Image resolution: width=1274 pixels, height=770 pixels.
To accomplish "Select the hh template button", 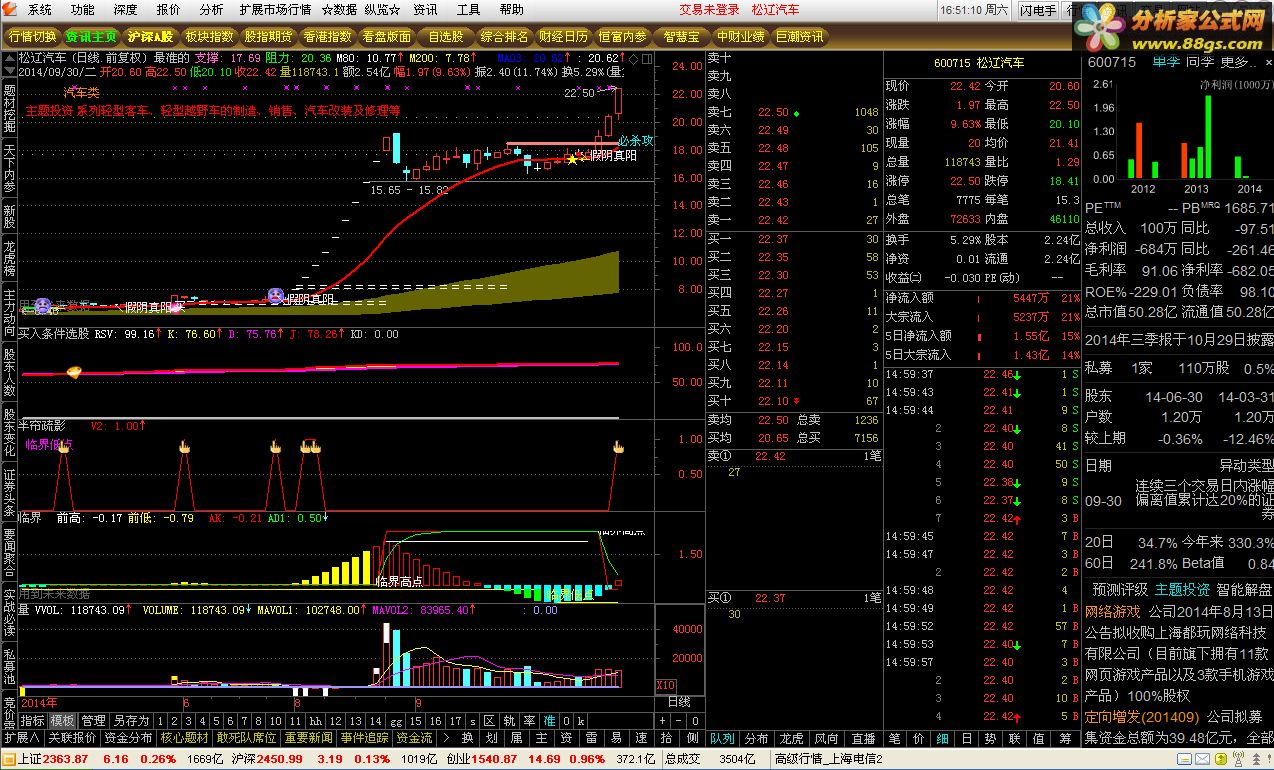I will [315, 720].
